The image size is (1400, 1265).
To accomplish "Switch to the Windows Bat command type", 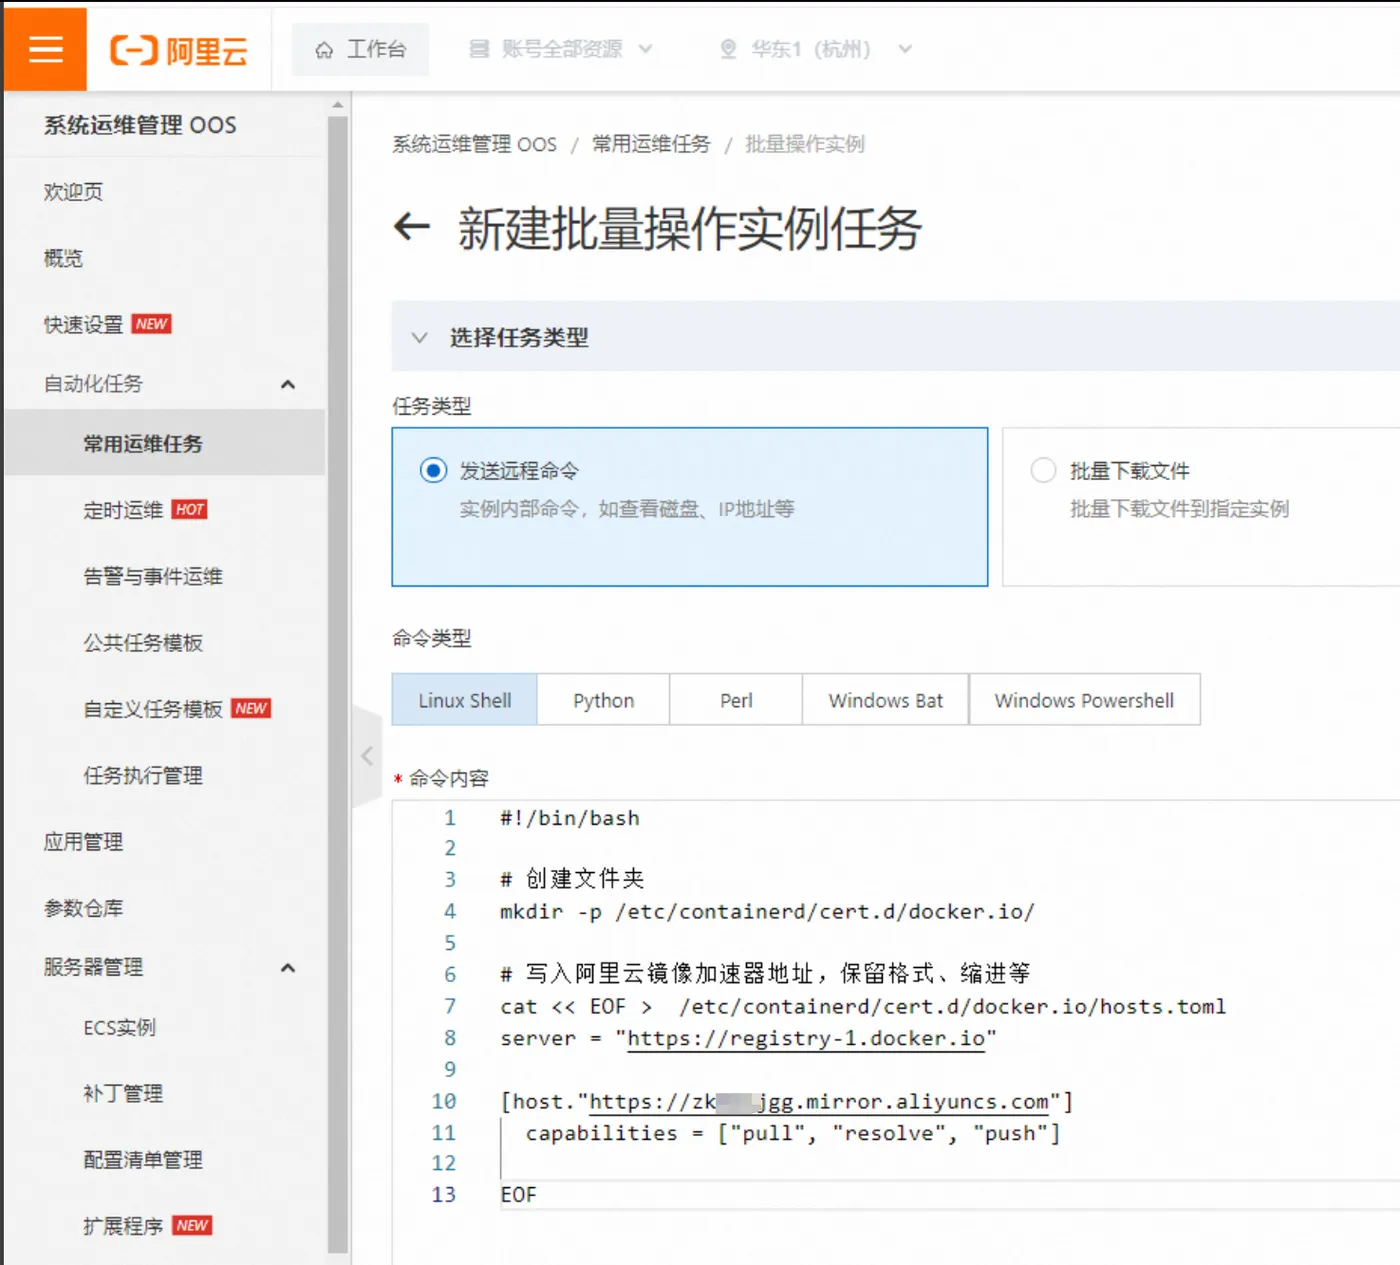I will tap(885, 700).
